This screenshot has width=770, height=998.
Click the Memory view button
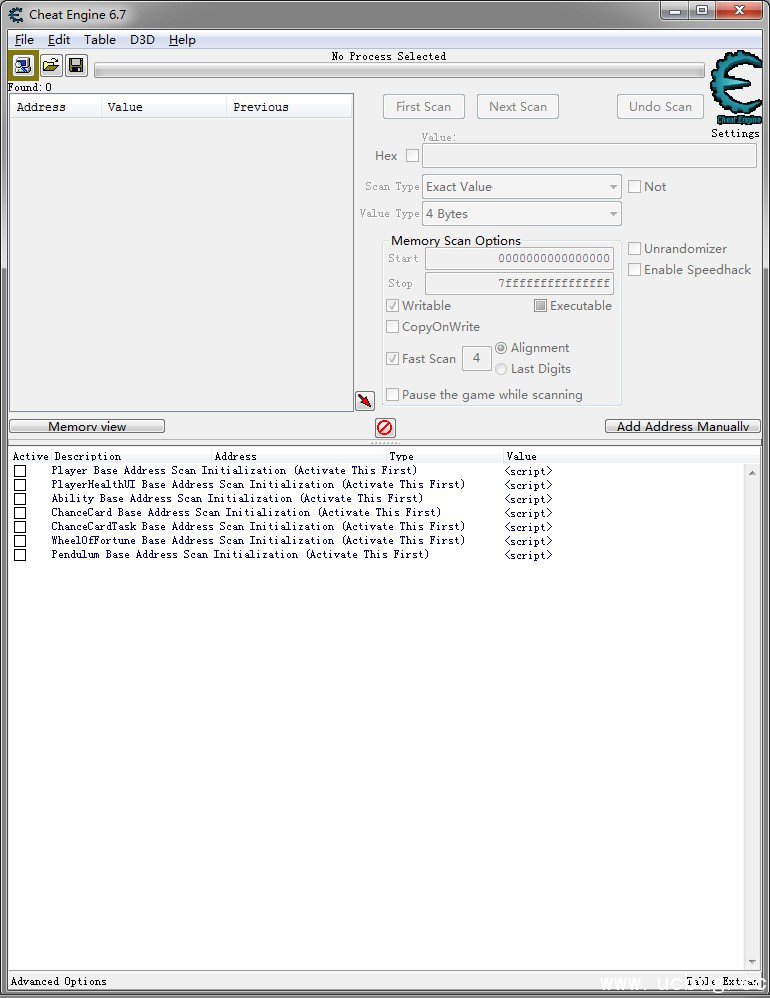87,426
